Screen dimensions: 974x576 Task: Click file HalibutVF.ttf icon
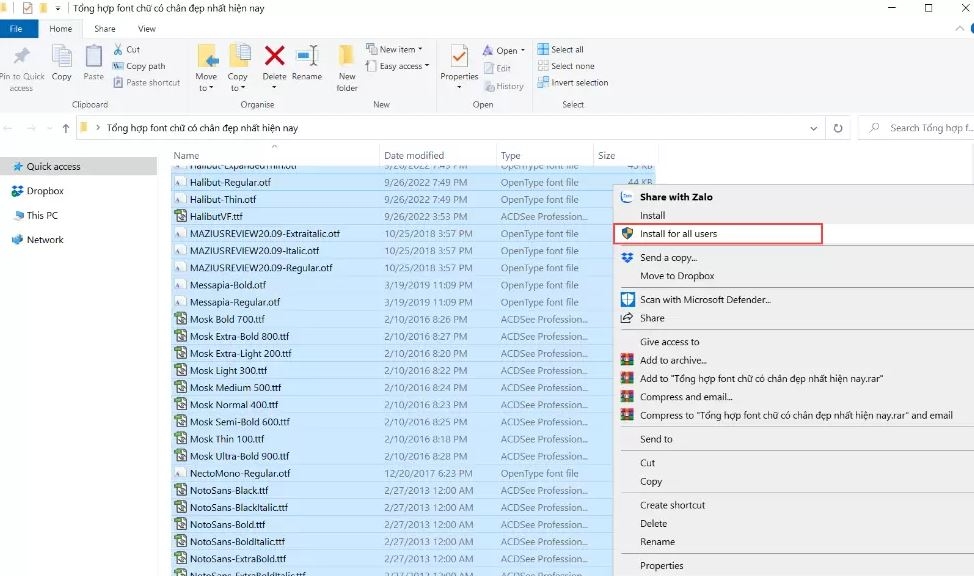point(181,216)
